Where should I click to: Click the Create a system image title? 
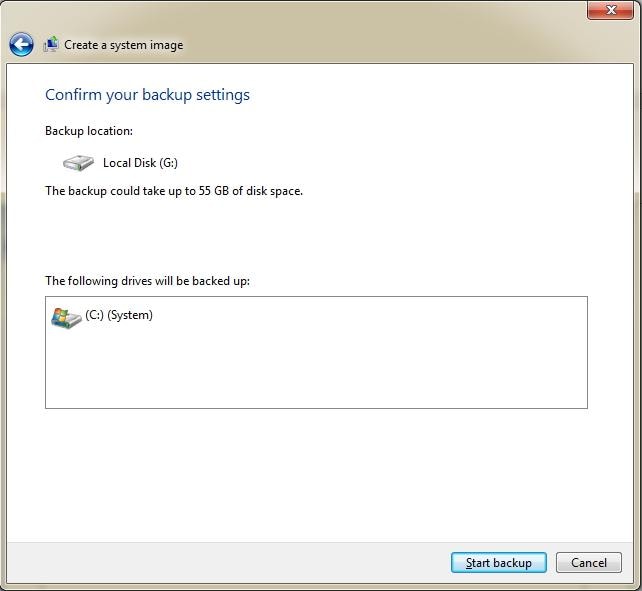[124, 45]
